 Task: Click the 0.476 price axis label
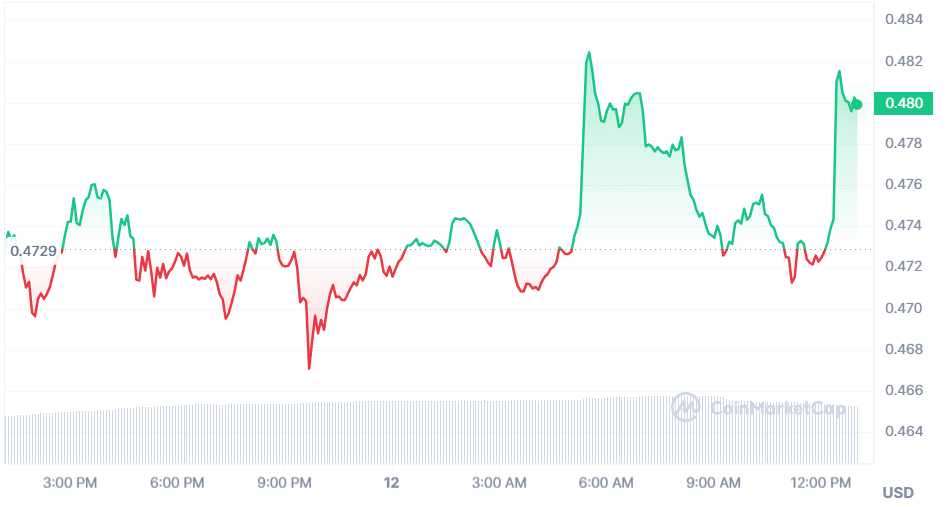903,185
